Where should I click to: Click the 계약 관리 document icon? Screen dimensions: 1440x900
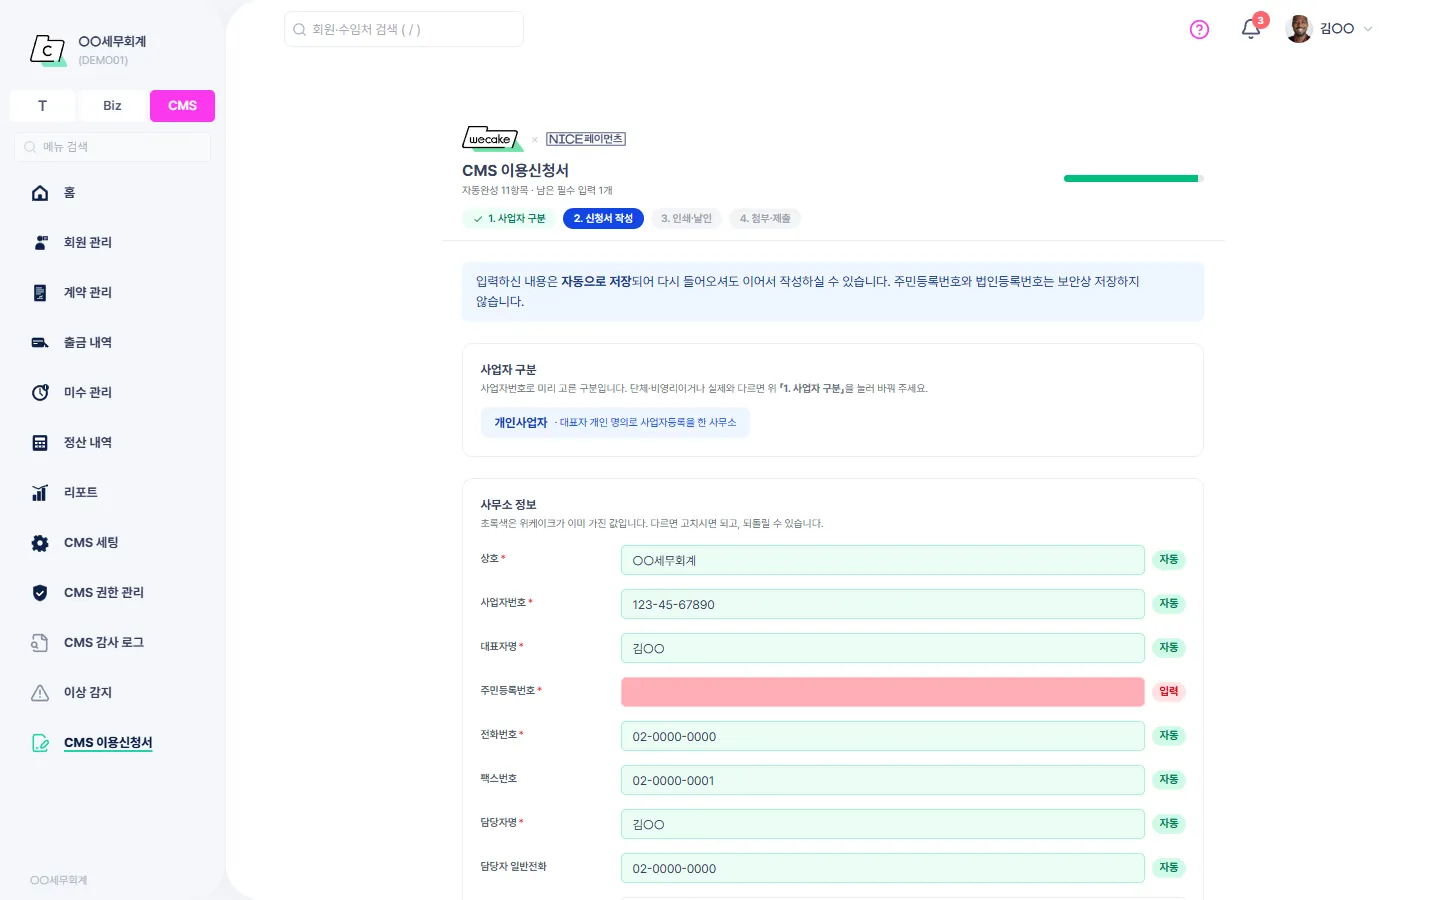[40, 293]
